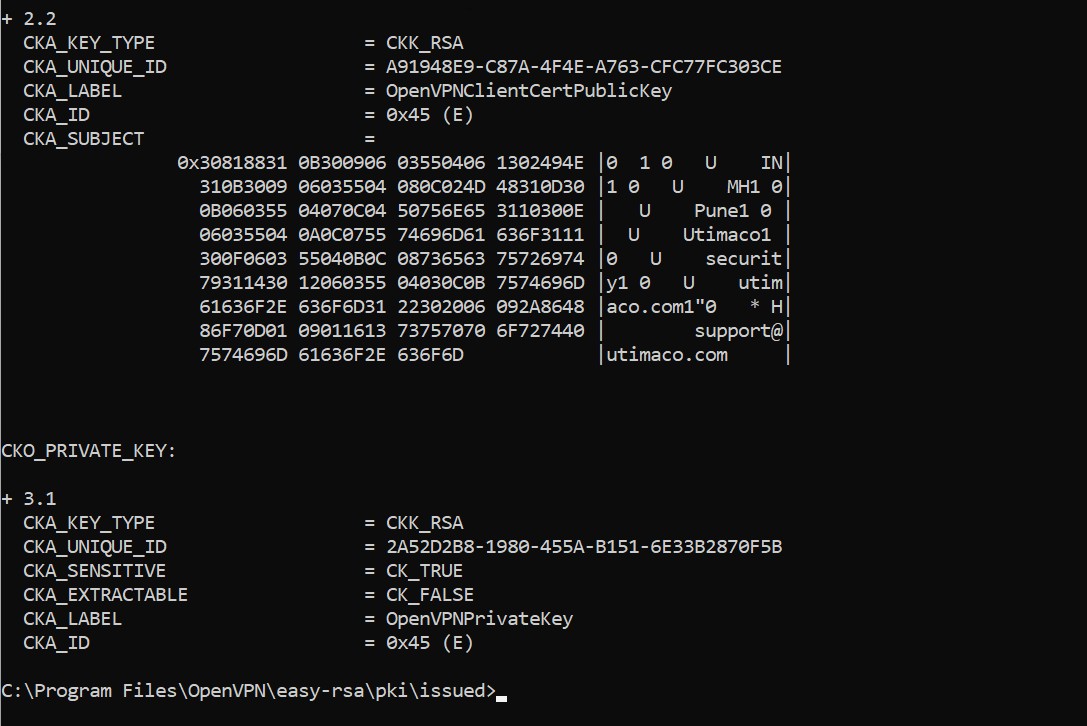Click the blinking cursor at the command prompt

pos(501,698)
